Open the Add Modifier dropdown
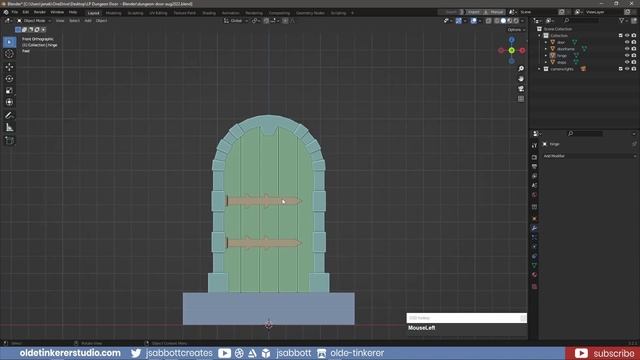Image resolution: width=640 pixels, height=360 pixels. [x=589, y=156]
